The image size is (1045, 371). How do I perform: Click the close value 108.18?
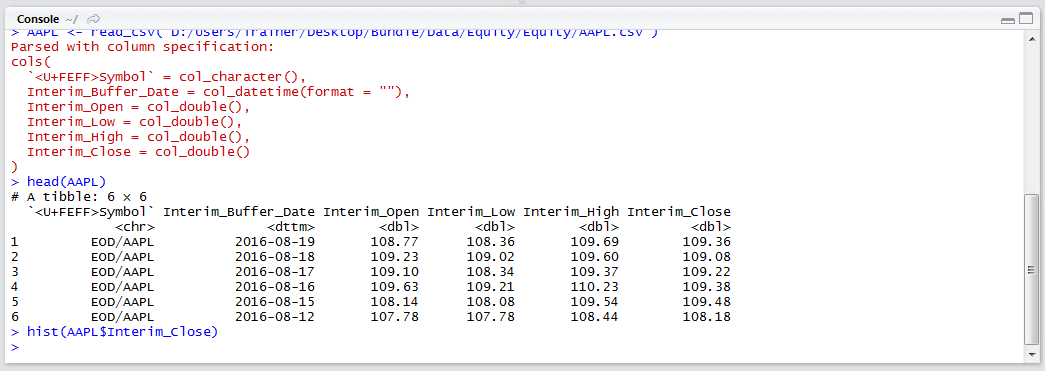[x=707, y=316]
